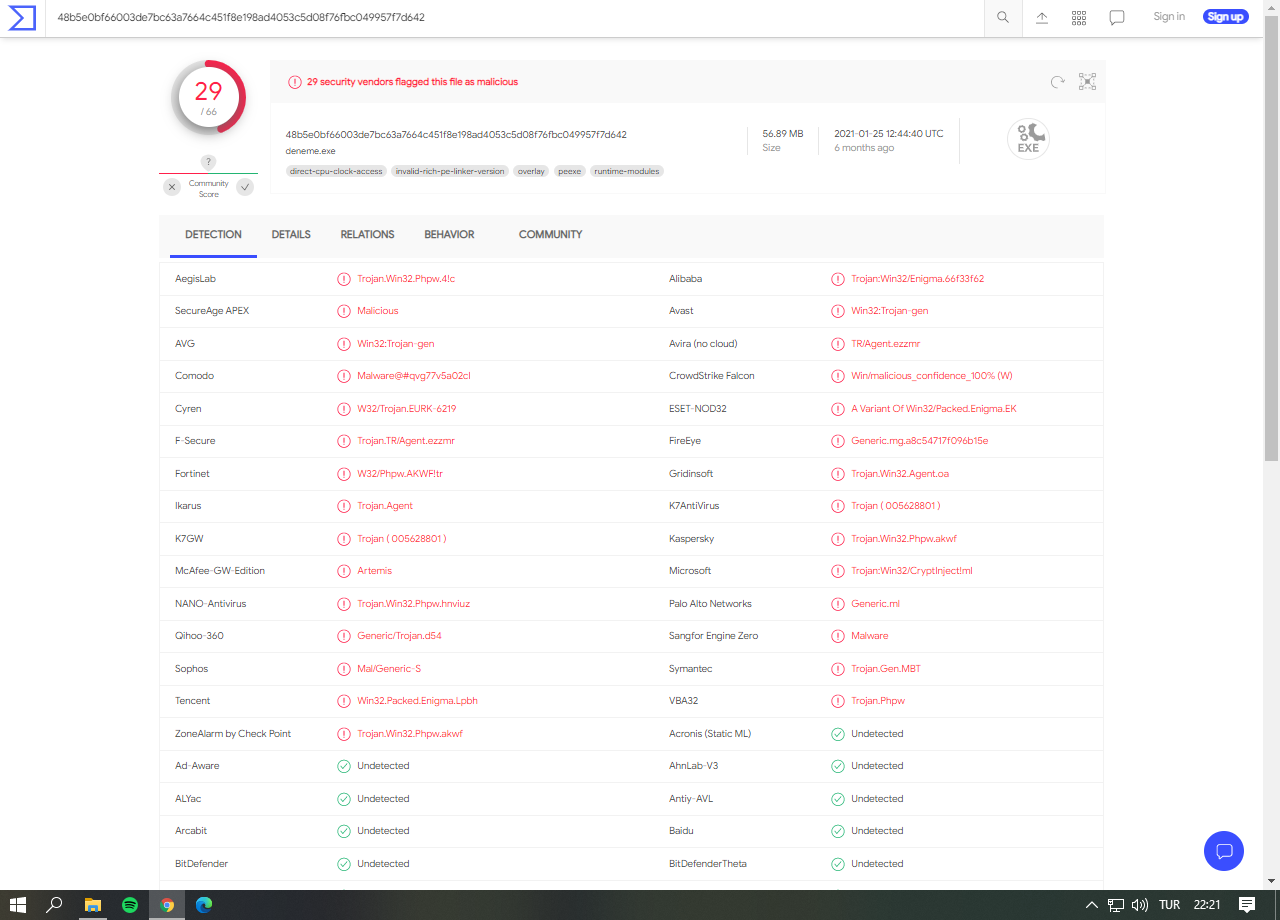Click the taskbar clock showing 22:21

[1207, 905]
